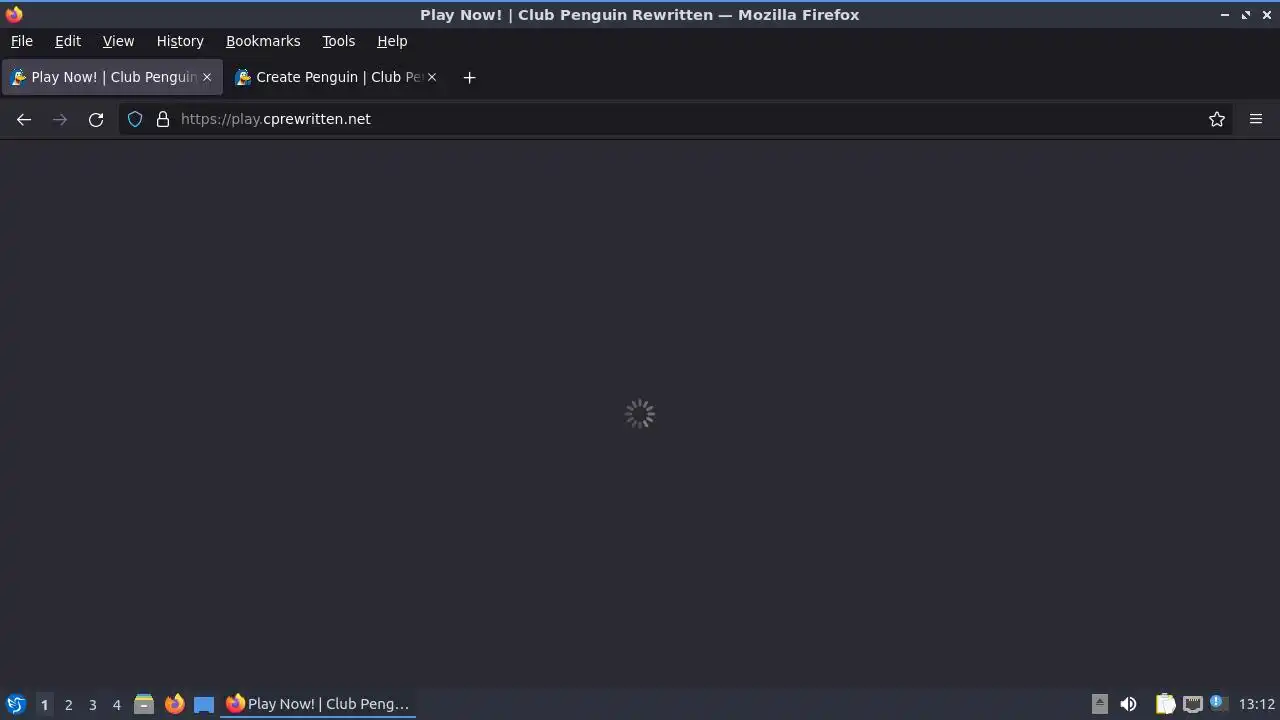Open the update notifier tray icon
The height and width of the screenshot is (720, 1280).
(x=1218, y=703)
